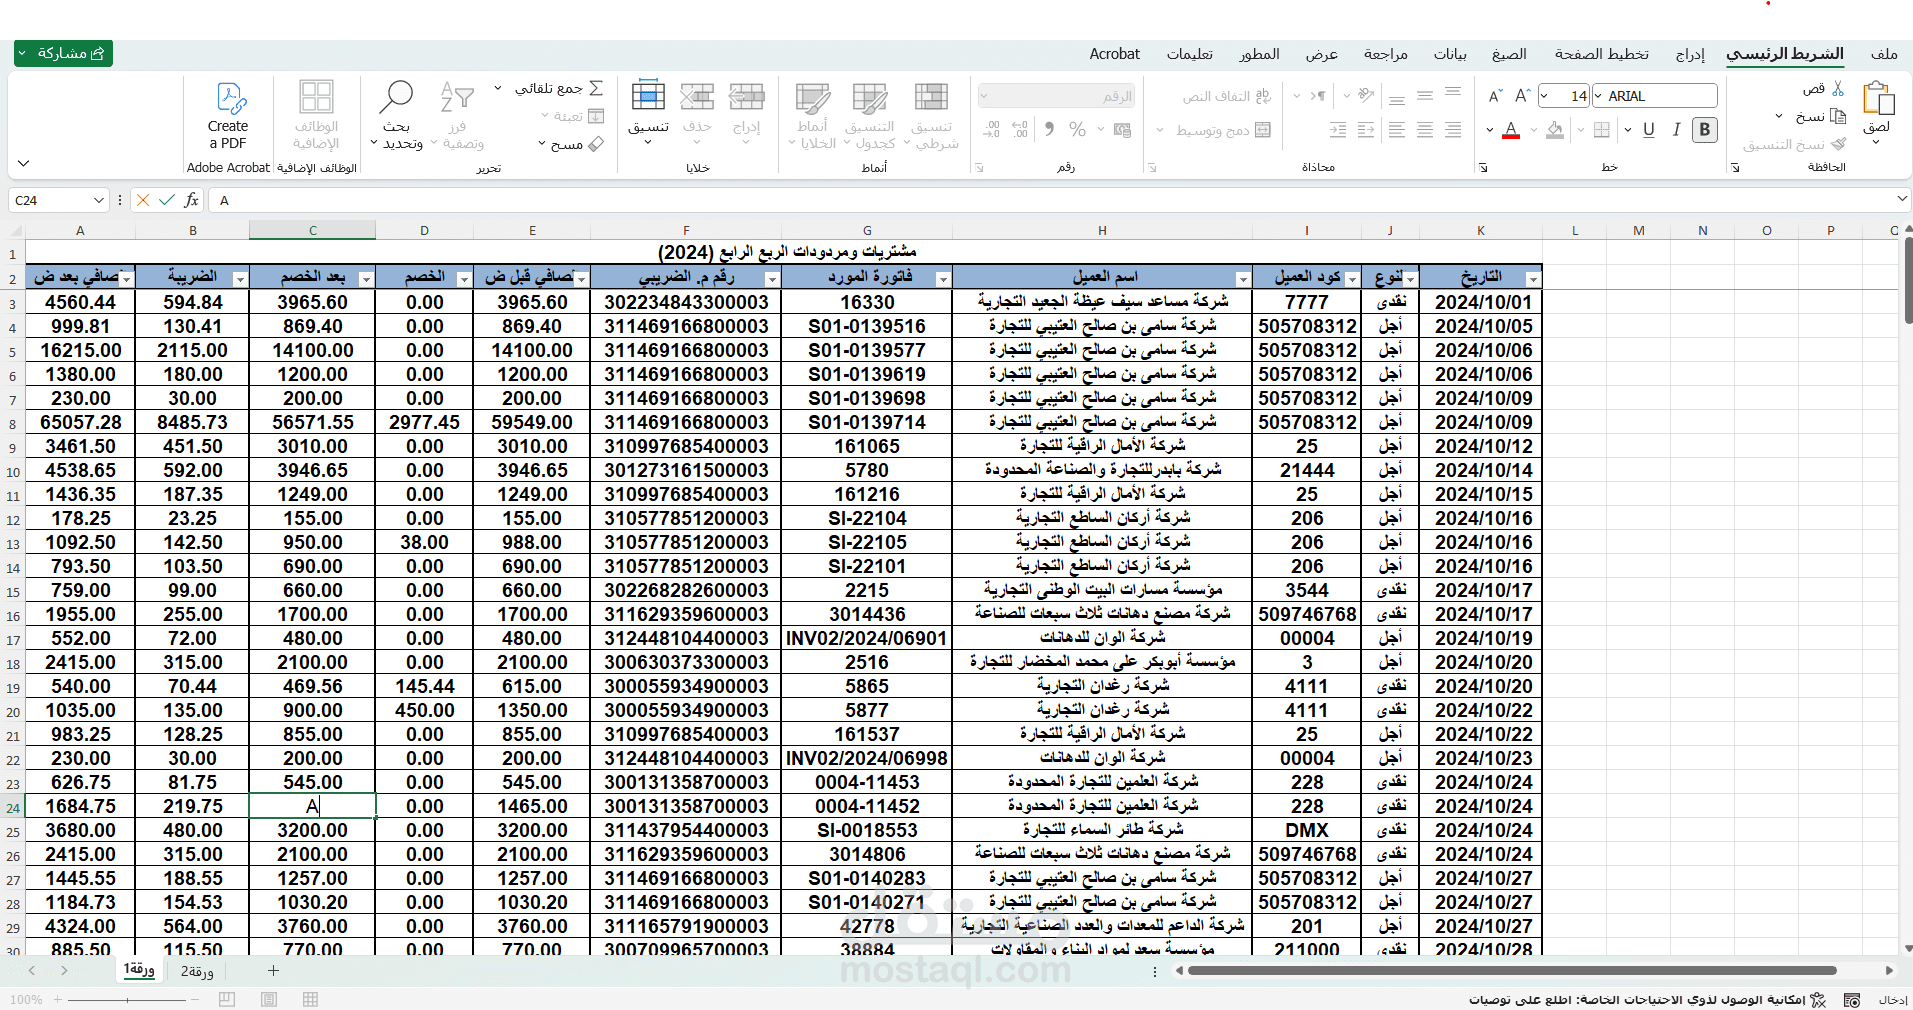This screenshot has width=1913, height=1010.
Task: Switch to Page Break Preview icon
Action: click(227, 999)
